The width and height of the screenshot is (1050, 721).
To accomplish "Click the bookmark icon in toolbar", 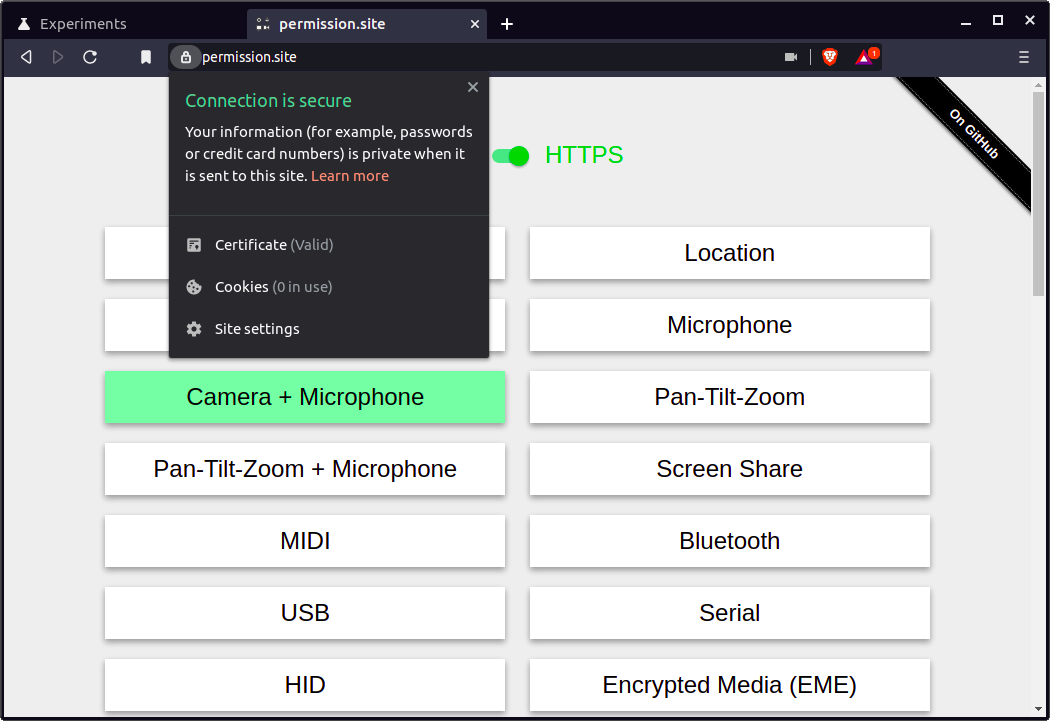I will click(146, 58).
